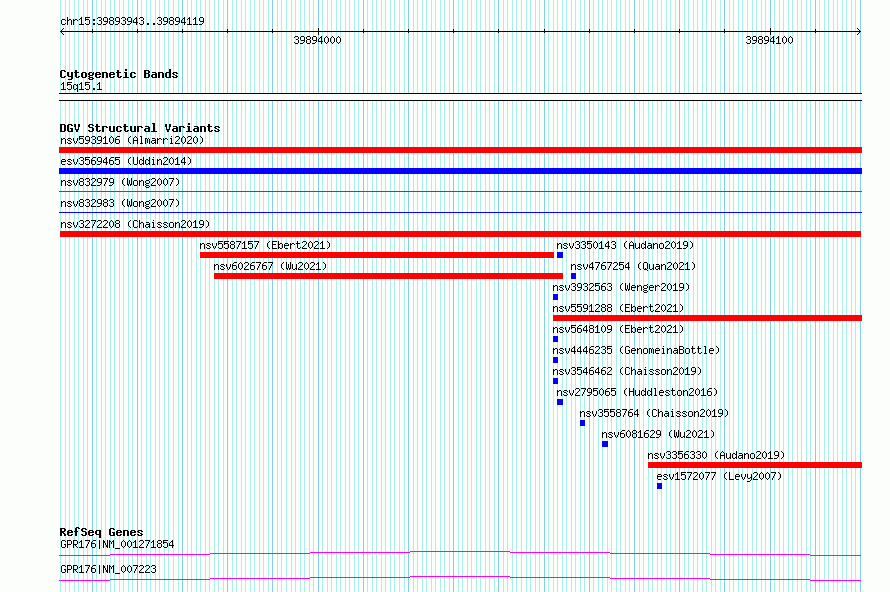Open nsv3932563 (Wenger2019) label
The image size is (890, 592).
click(621, 287)
